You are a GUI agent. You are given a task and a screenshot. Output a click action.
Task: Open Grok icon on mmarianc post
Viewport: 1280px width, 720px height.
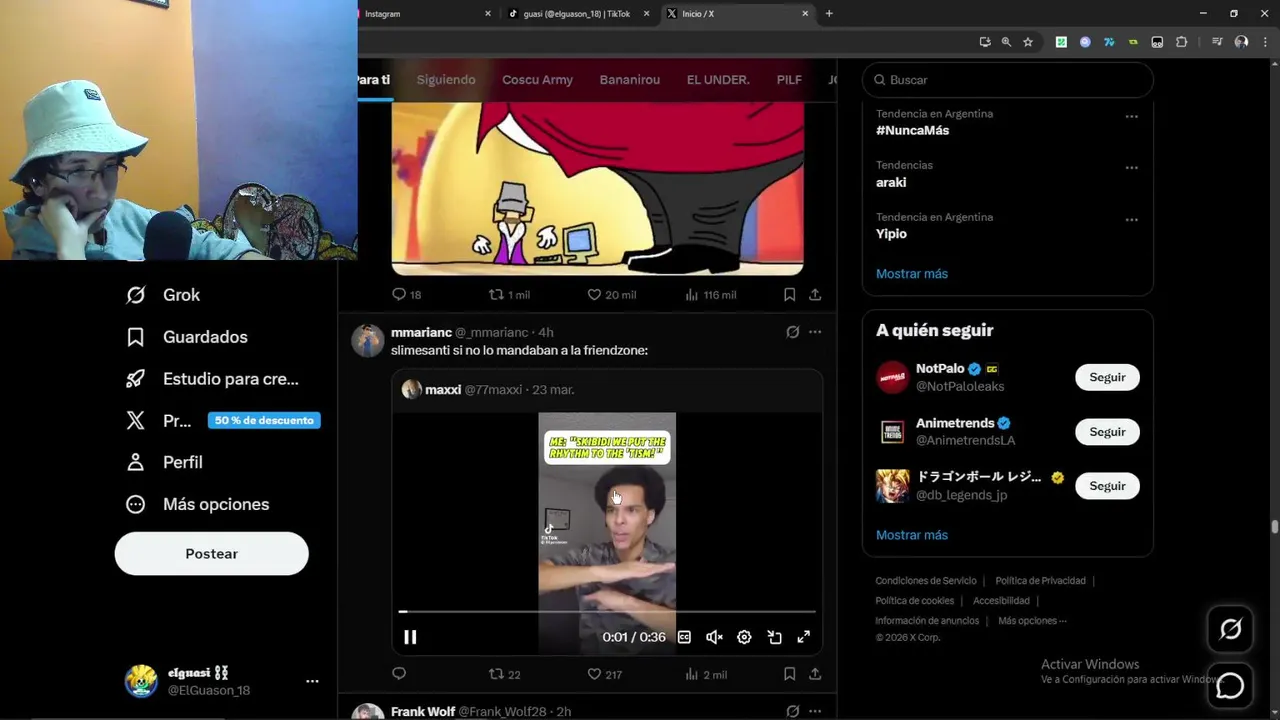click(792, 332)
